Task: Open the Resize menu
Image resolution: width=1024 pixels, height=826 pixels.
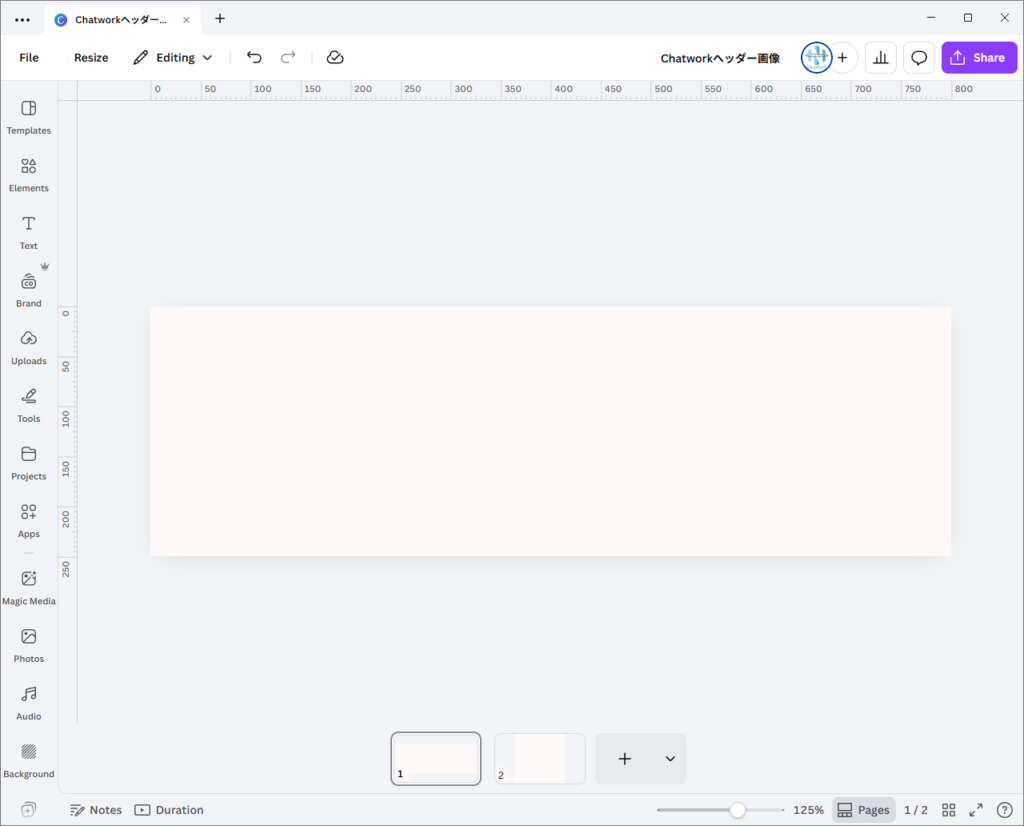Action: [x=91, y=58]
